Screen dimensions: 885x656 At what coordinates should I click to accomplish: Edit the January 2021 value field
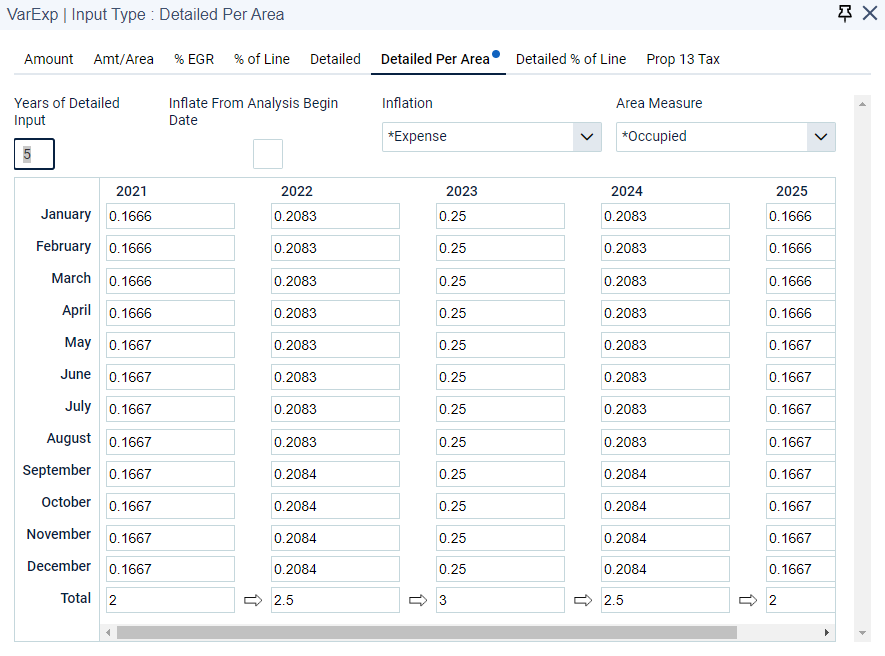170,216
